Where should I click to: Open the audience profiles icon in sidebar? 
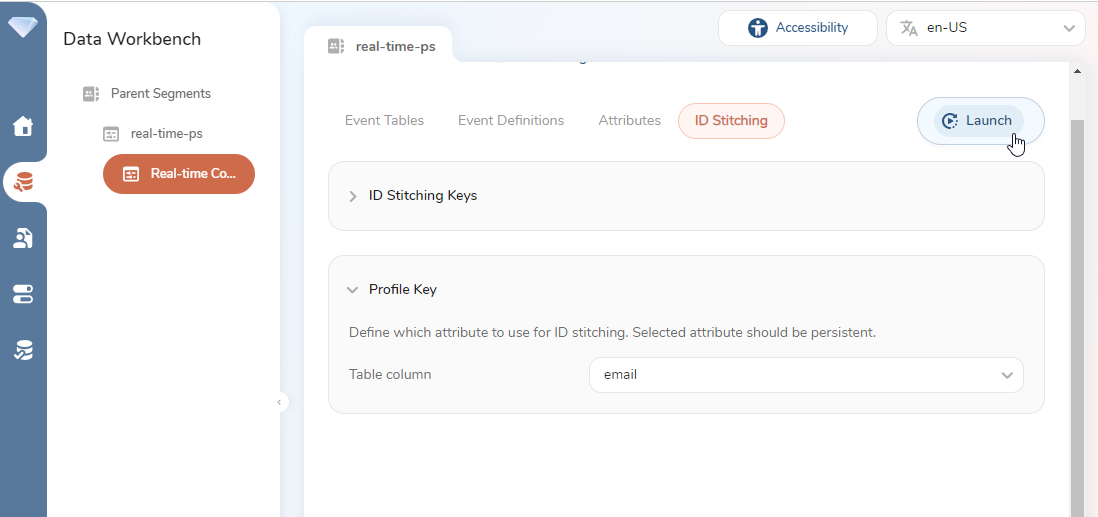click(23, 238)
